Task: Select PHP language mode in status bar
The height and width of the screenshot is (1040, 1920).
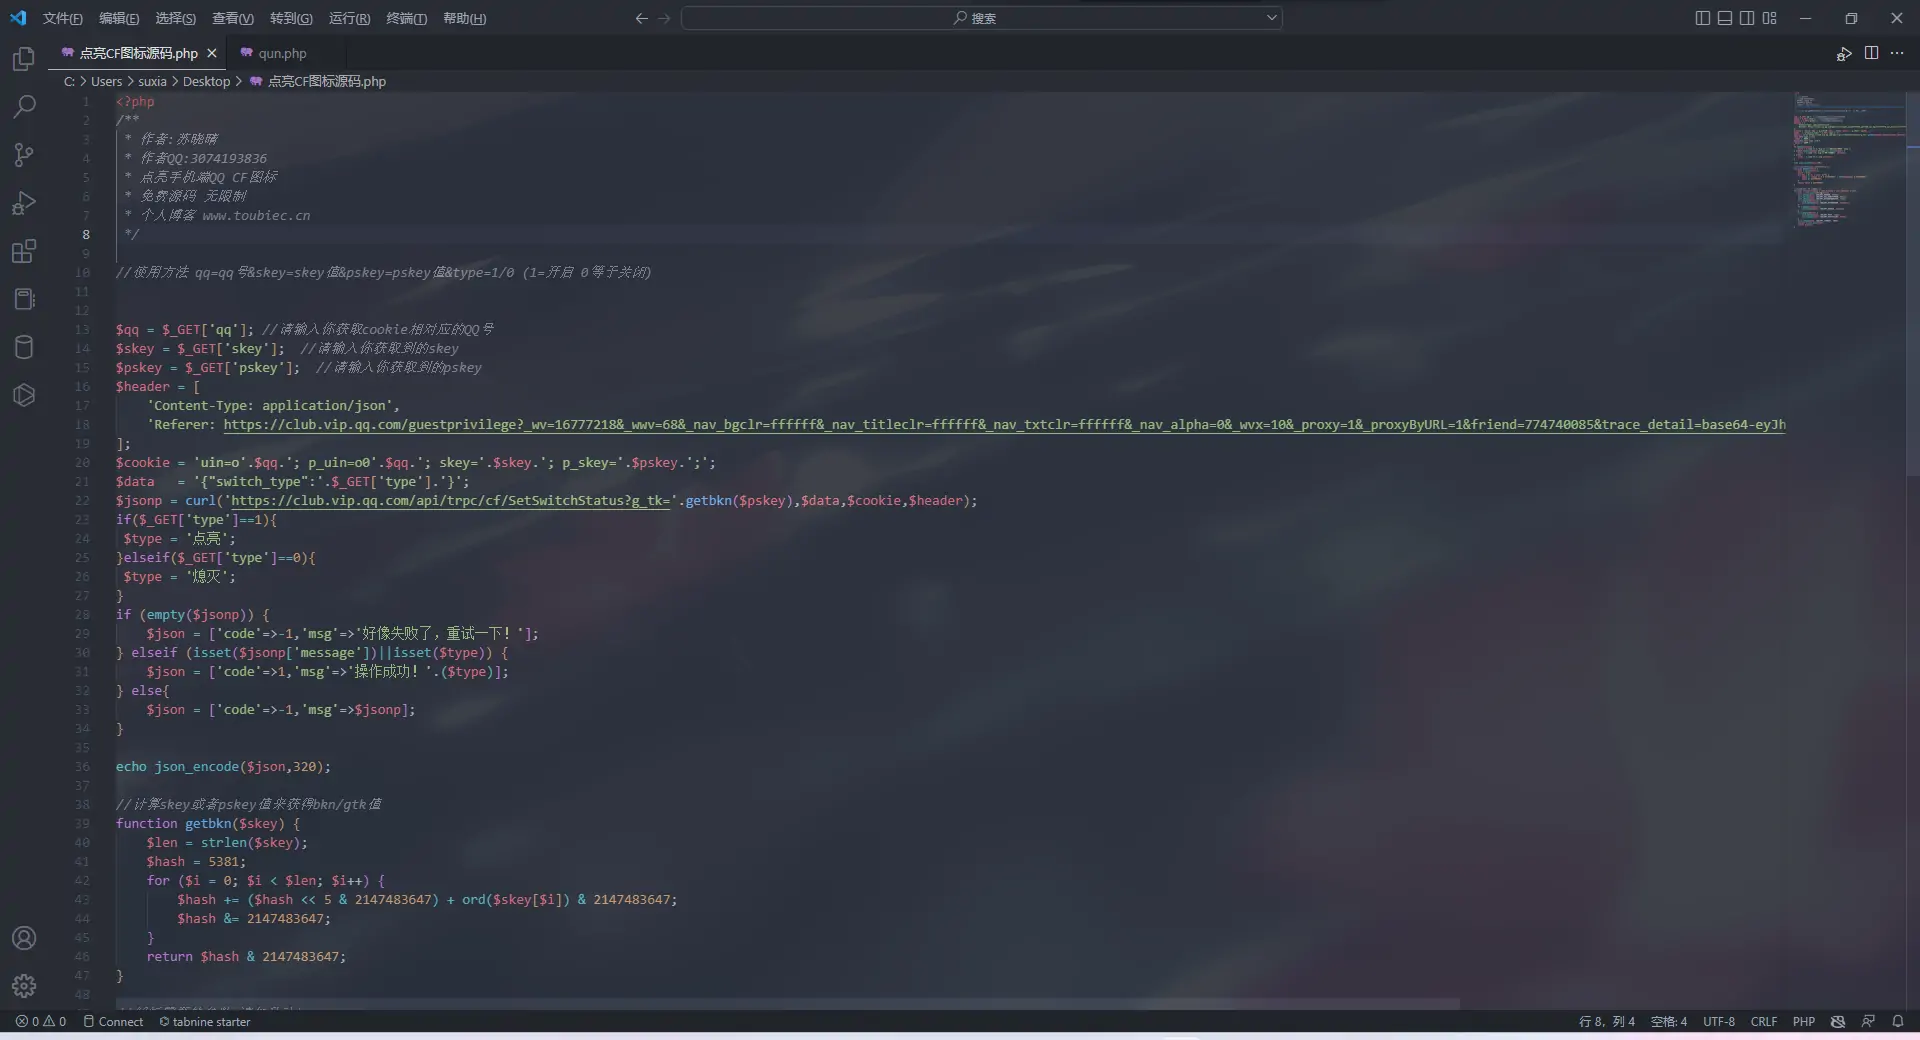Action: click(x=1803, y=1021)
